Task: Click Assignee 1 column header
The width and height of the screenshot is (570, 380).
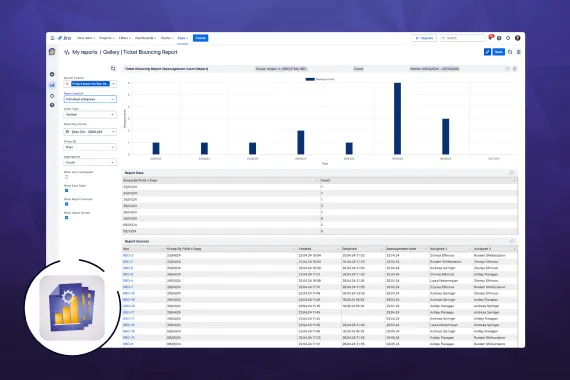Action: click(438, 249)
